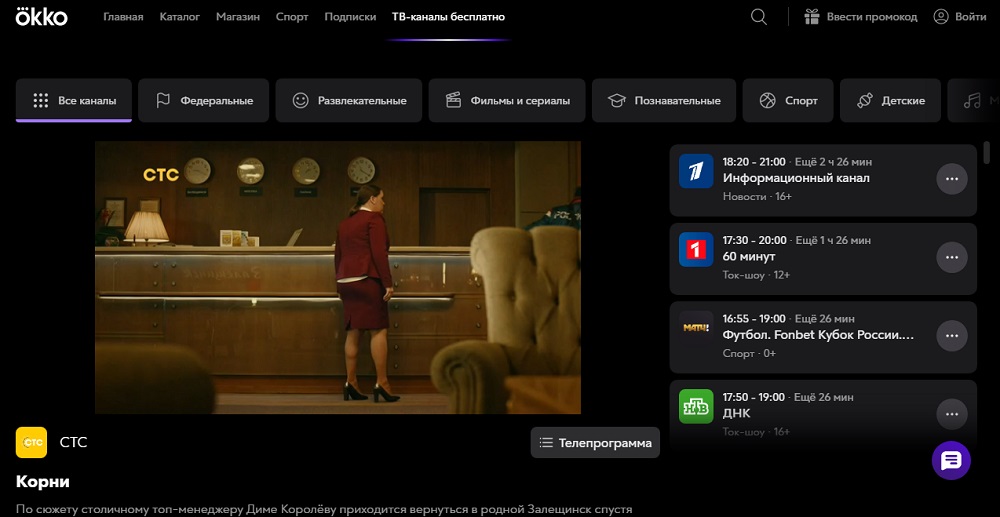The height and width of the screenshot is (517, 1000).
Task: Filter channels by Развлекательные
Action: click(x=349, y=101)
